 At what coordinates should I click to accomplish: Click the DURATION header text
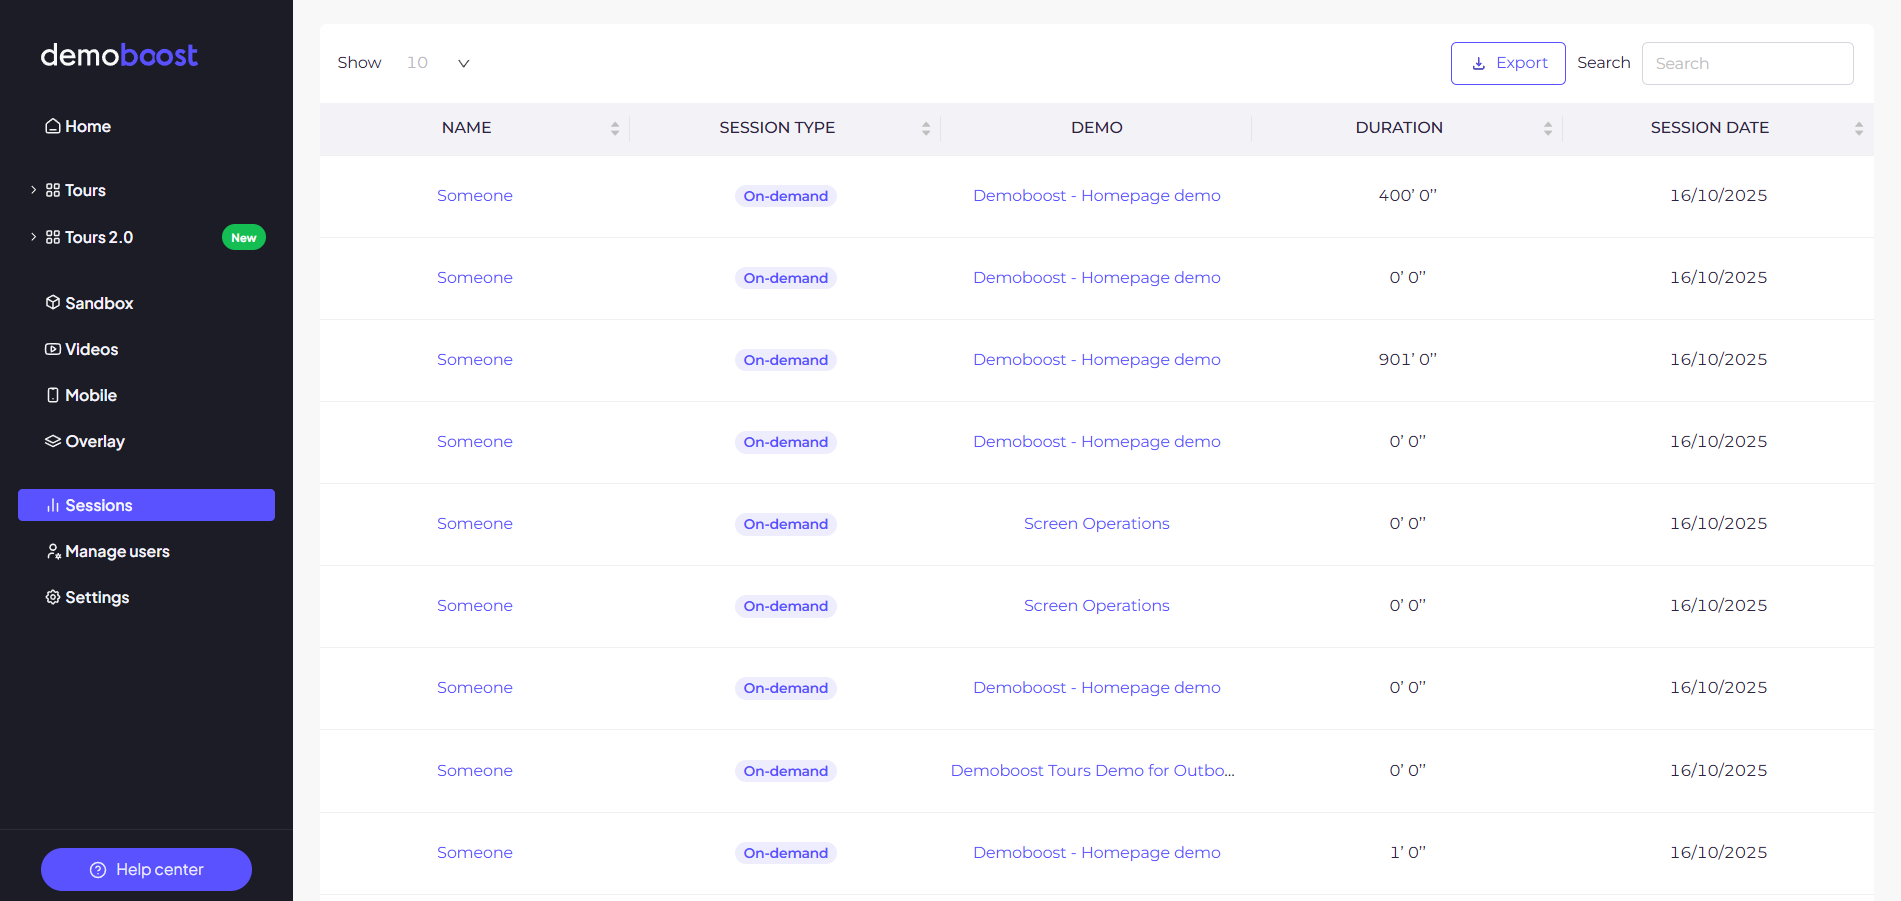click(1399, 127)
